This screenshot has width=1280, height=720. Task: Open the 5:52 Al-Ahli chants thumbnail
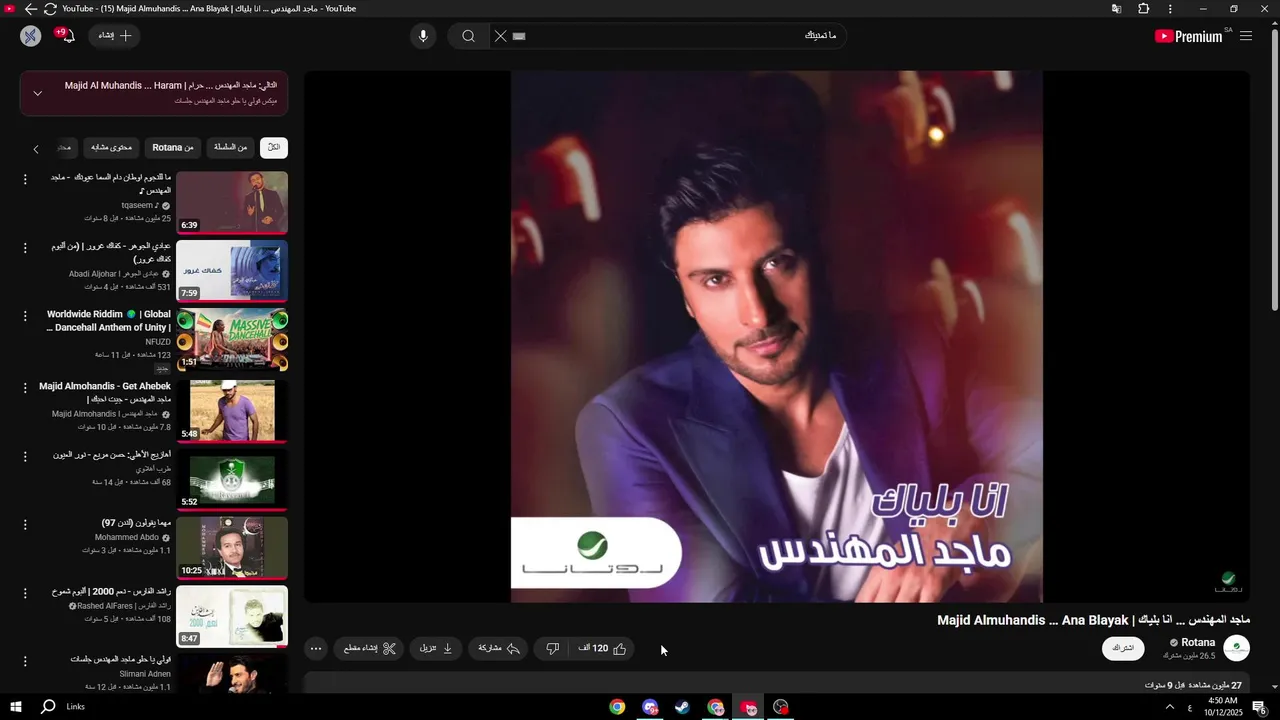tap(232, 479)
